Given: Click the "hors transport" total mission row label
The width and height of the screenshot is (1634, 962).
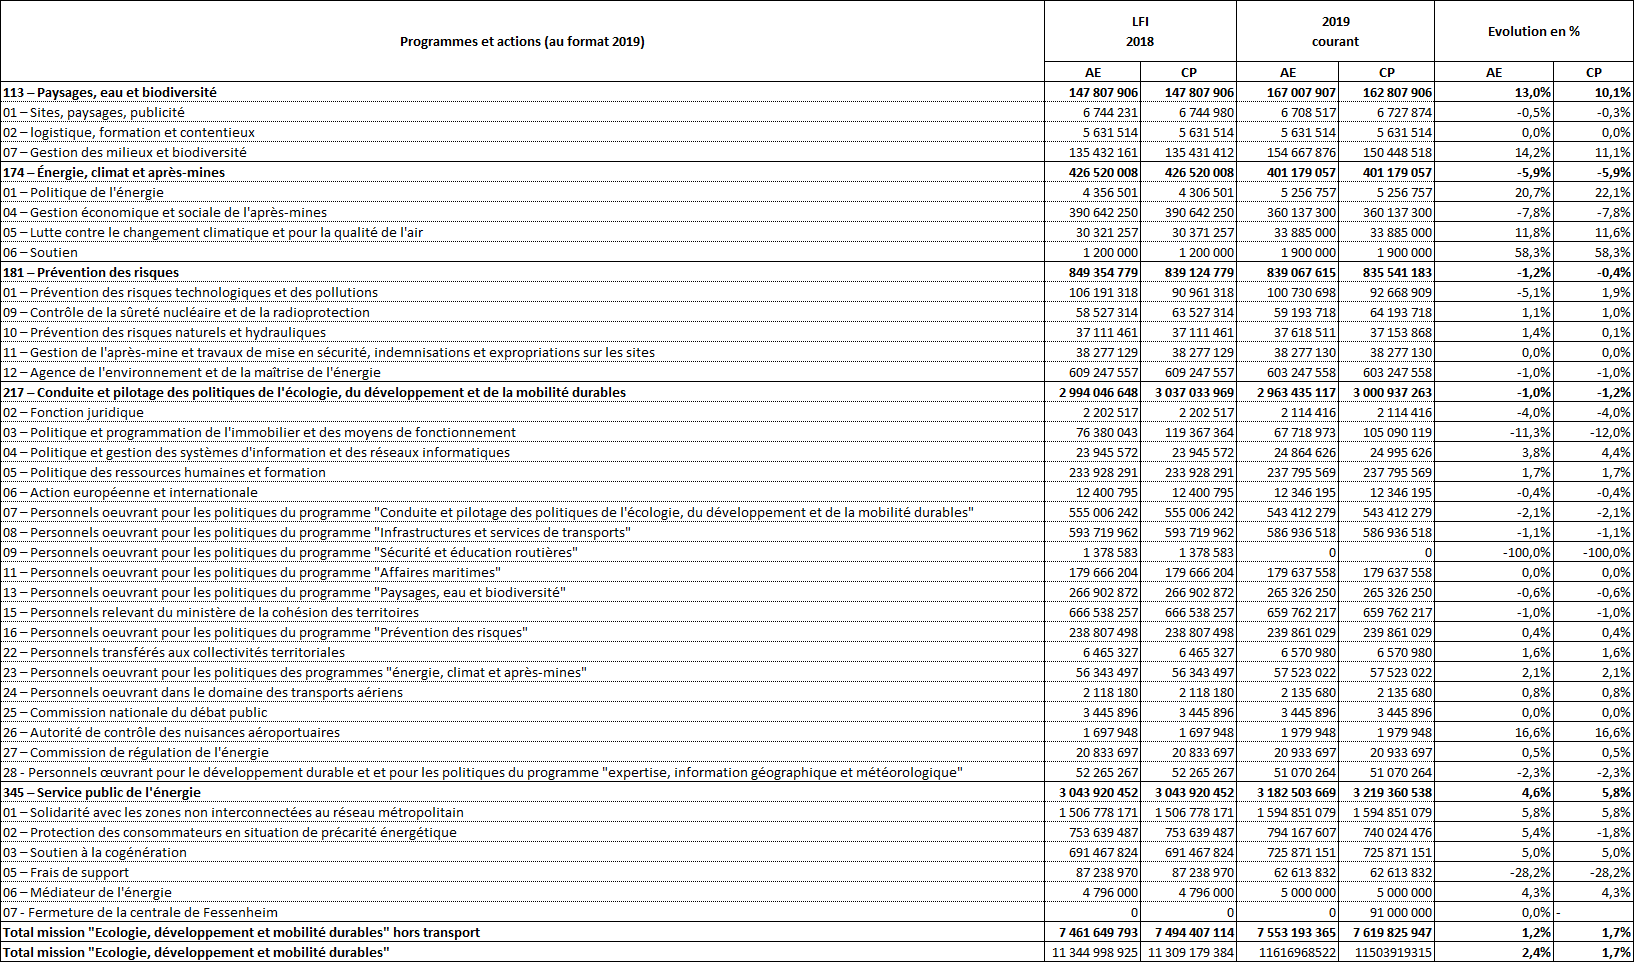Looking at the screenshot, I should click(241, 932).
